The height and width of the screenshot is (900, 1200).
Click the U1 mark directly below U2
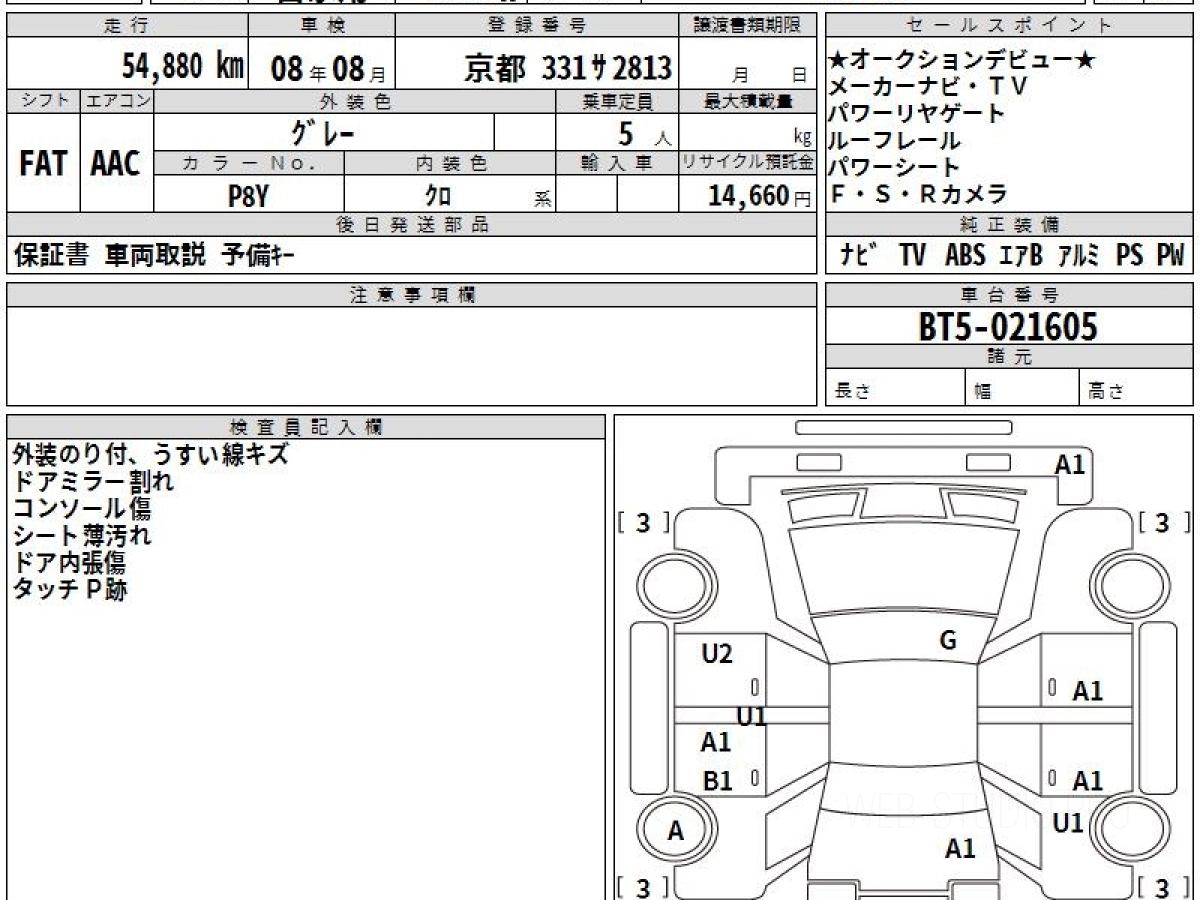(751, 717)
